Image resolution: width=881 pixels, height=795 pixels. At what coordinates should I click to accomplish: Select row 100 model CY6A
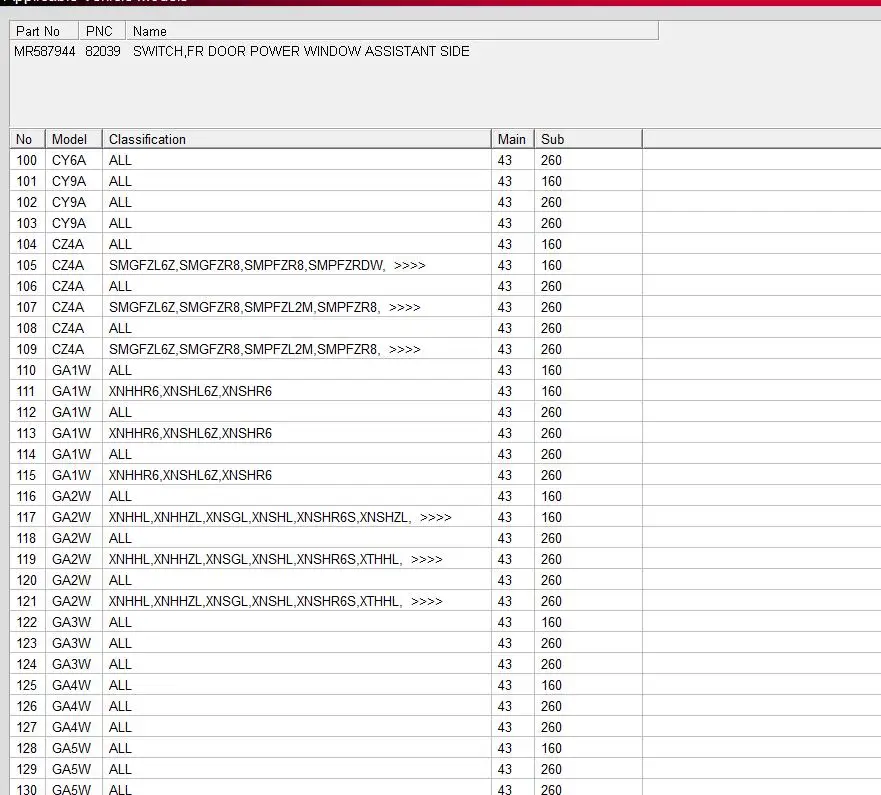69,161
